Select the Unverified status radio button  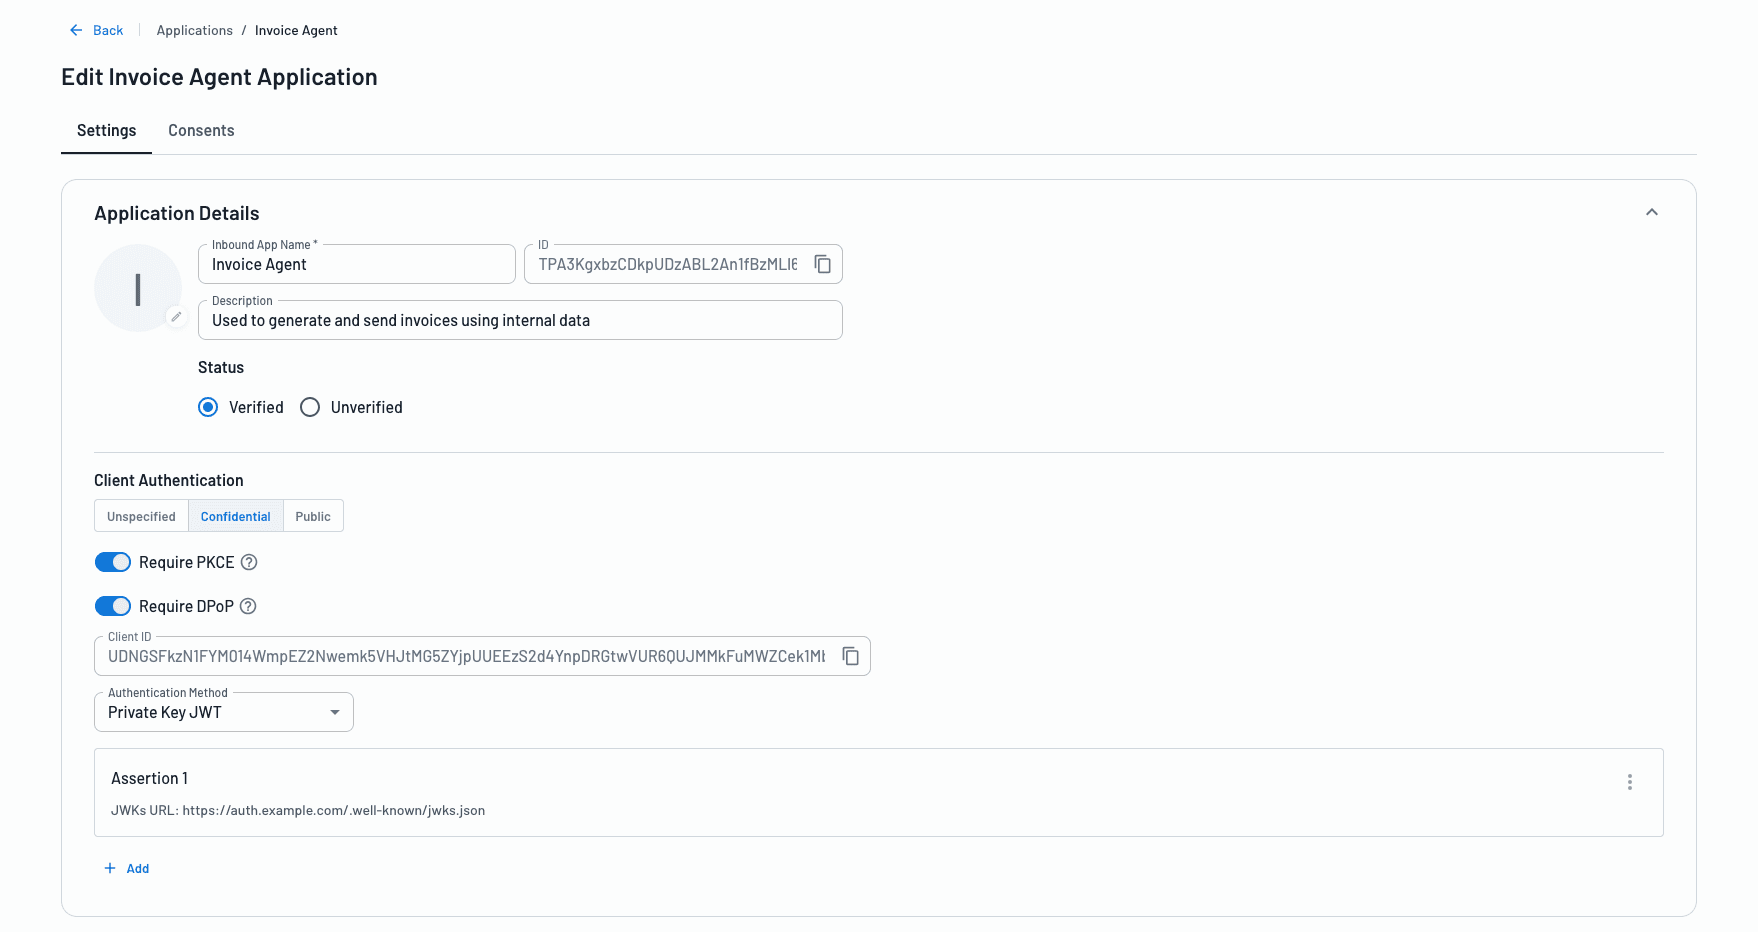310,407
